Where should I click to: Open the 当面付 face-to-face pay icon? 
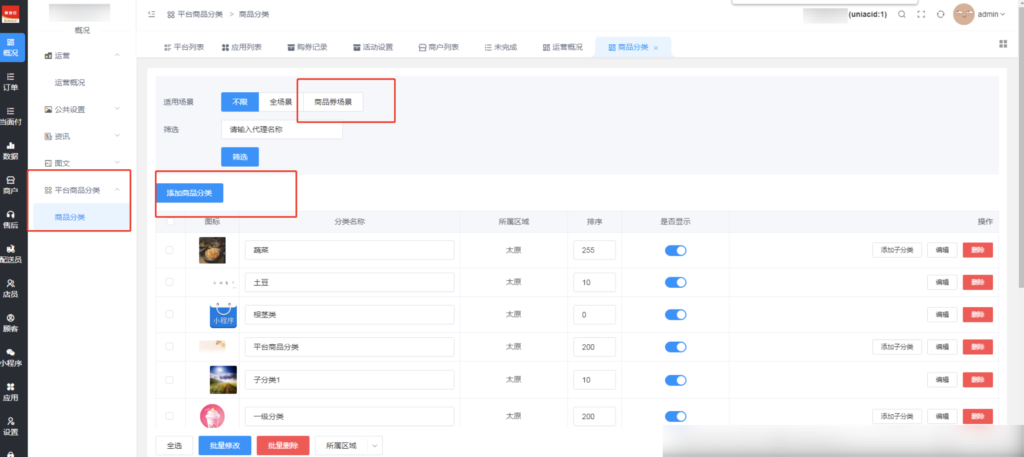coord(10,116)
